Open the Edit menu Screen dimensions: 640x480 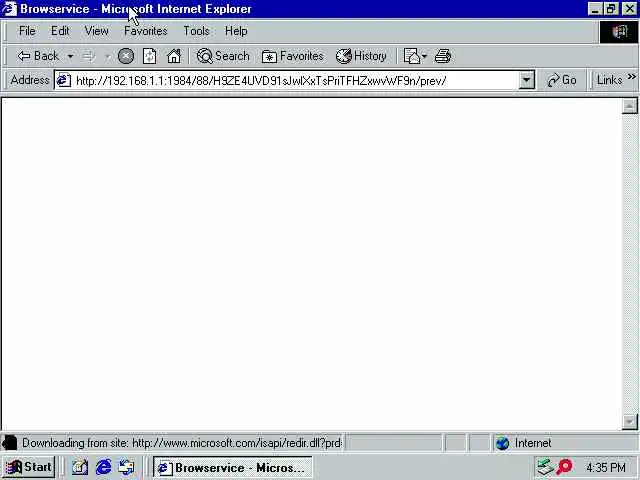60,31
